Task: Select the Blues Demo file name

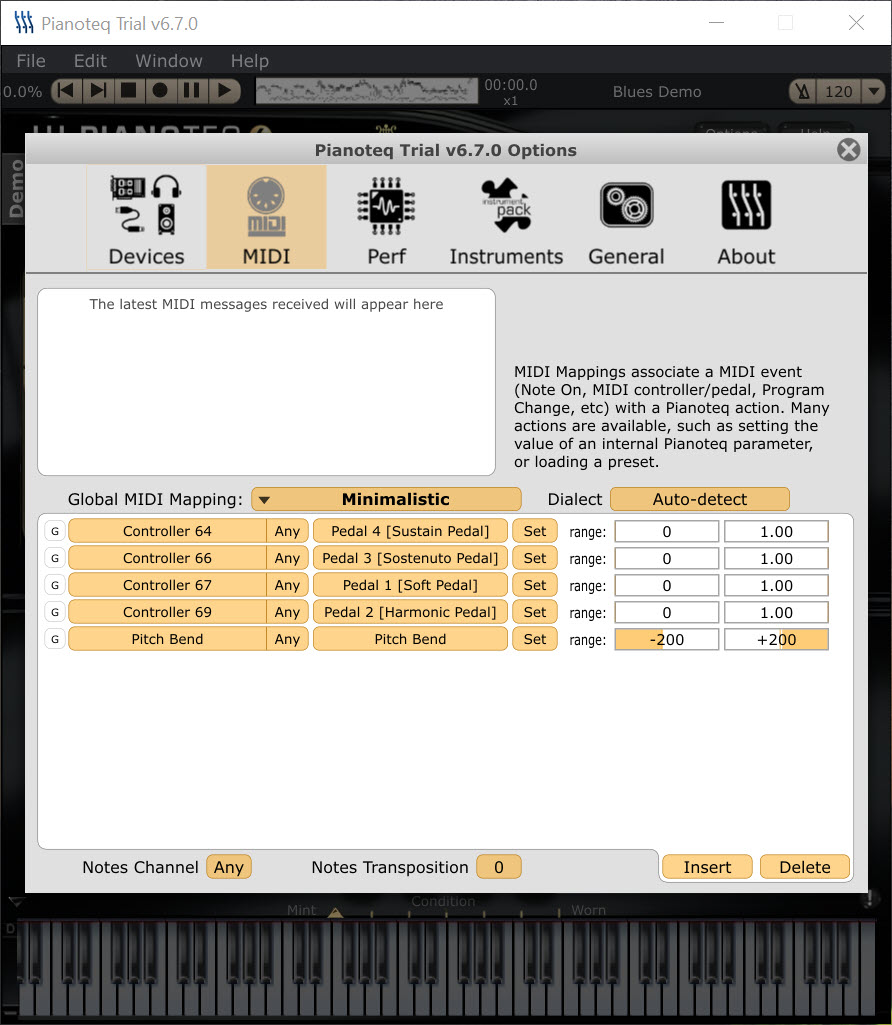Action: pos(657,92)
